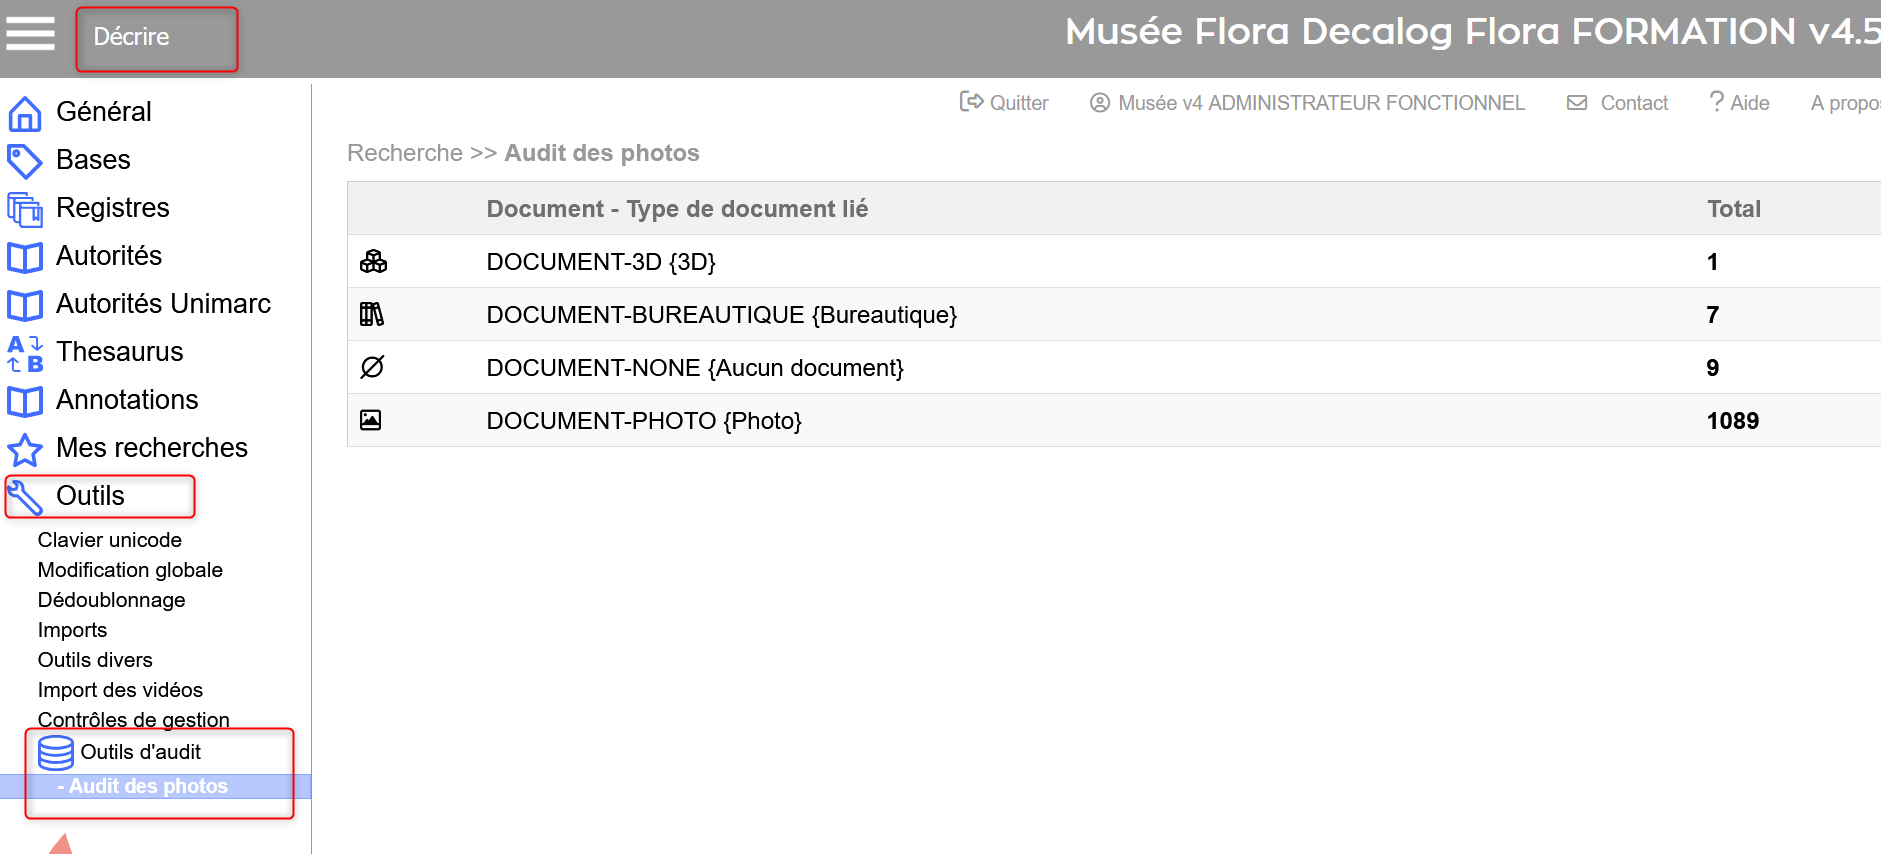Image resolution: width=1881 pixels, height=854 pixels.
Task: Expand the Autorités Unimarc section
Action: [163, 304]
